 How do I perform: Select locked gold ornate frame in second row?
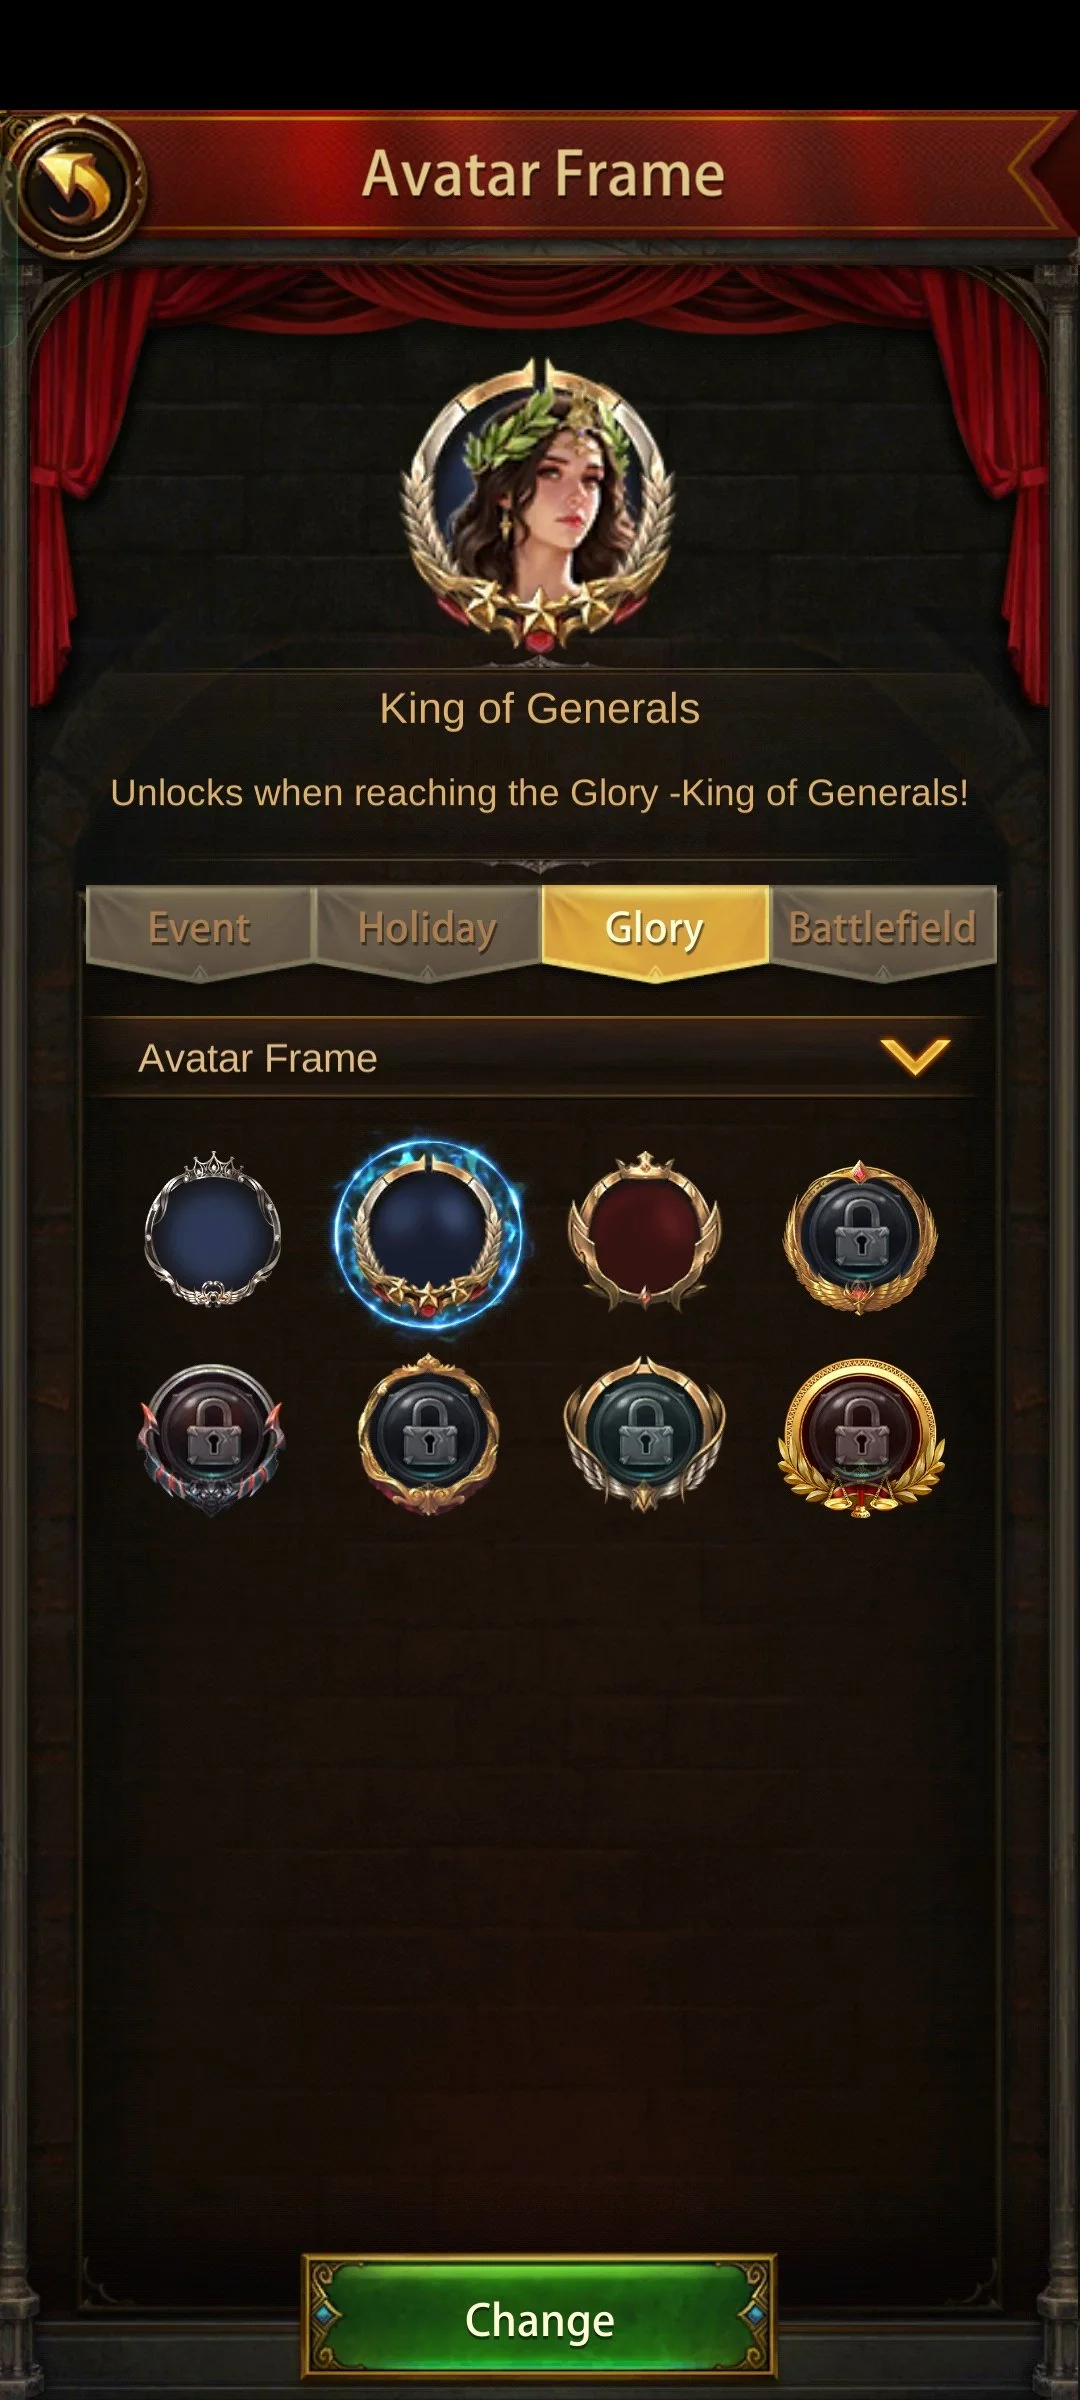[x=428, y=1435]
